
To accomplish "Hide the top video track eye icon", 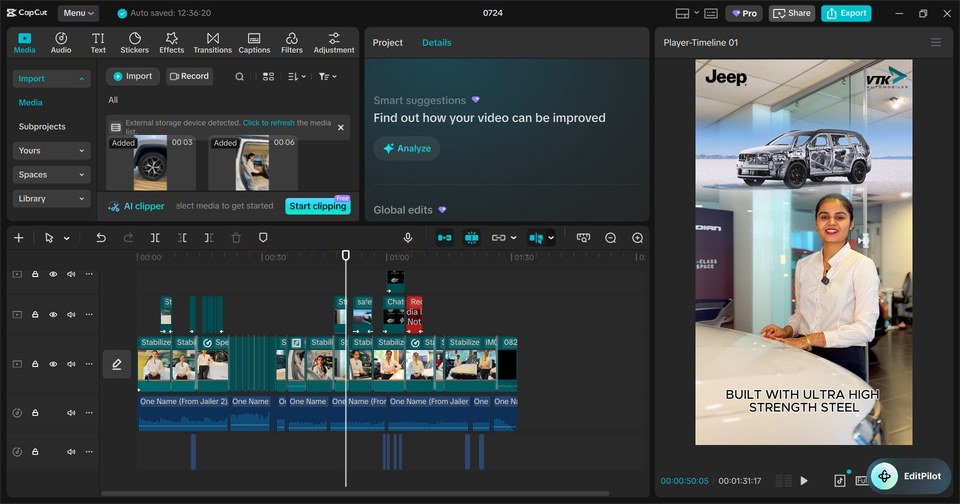I will click(x=53, y=274).
